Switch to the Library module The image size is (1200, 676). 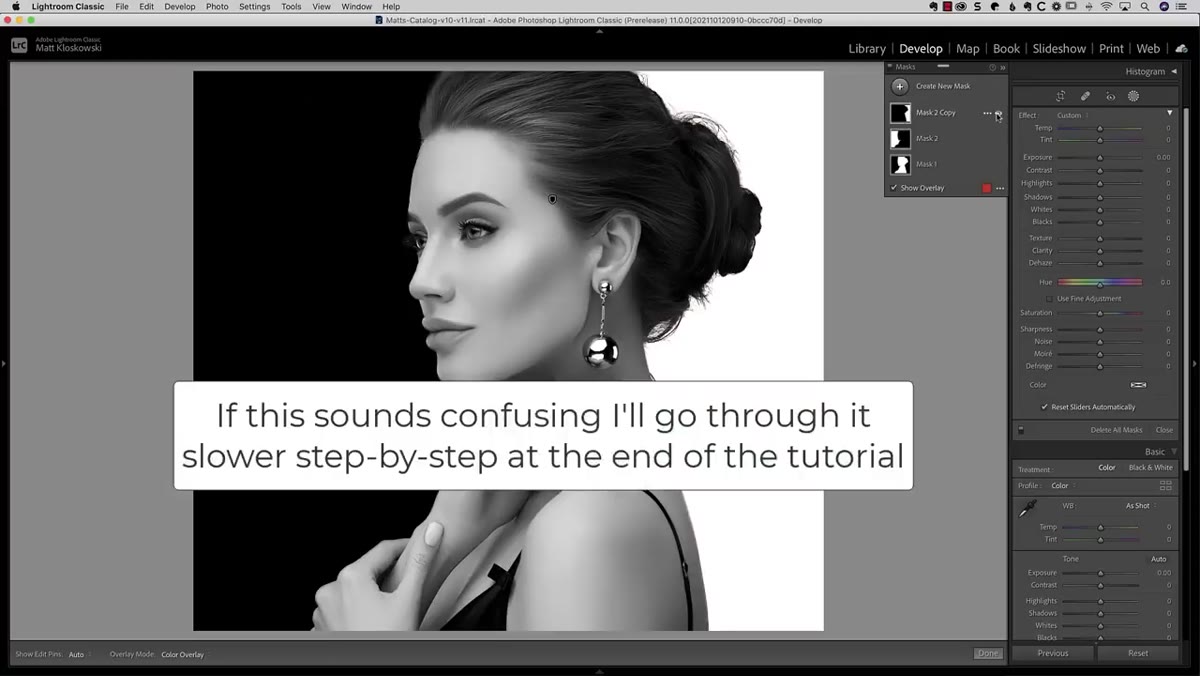click(x=866, y=48)
